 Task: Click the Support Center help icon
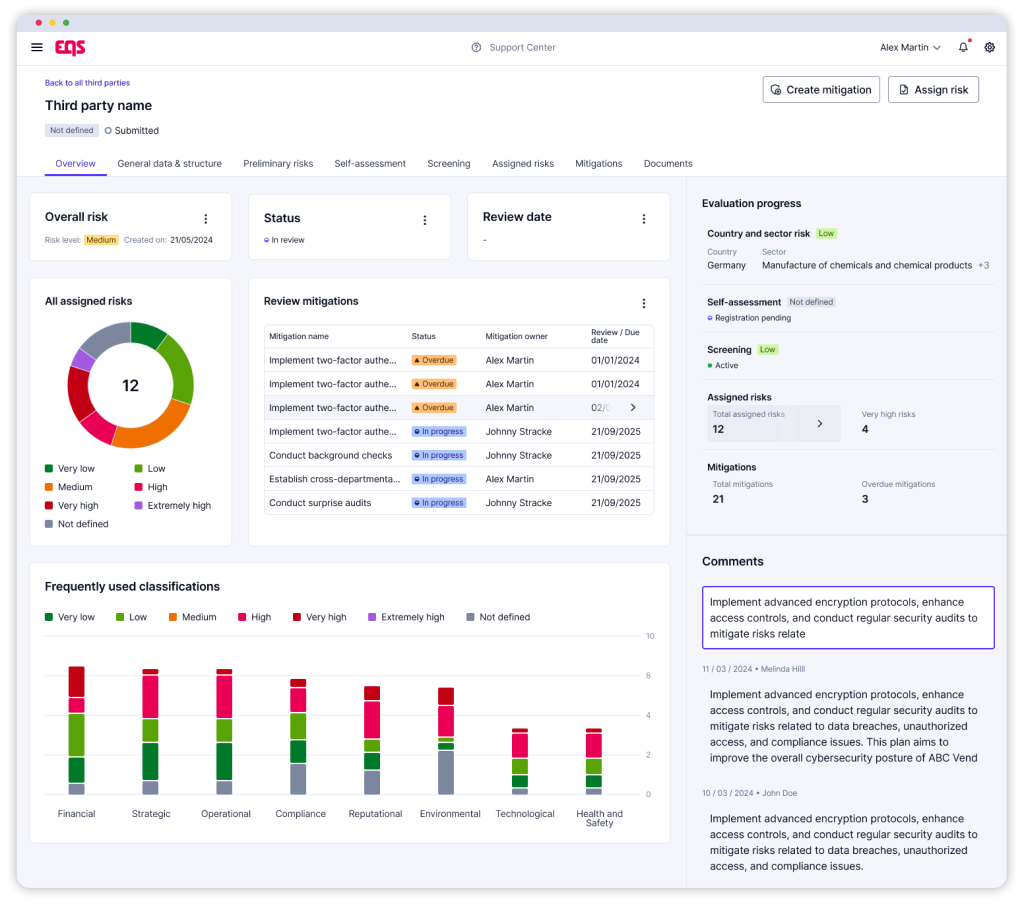point(476,47)
